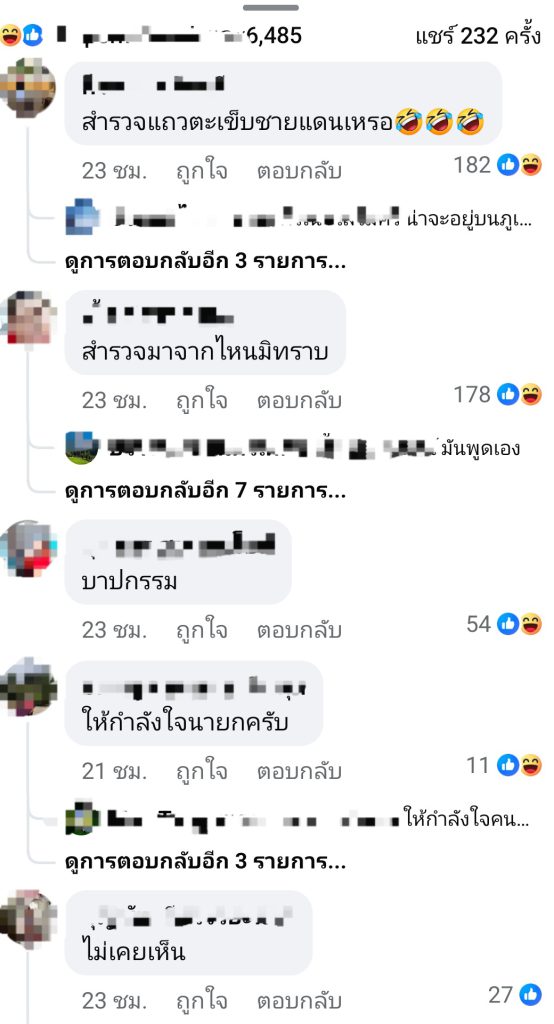
Task: Open post reaction summary at top left
Action: [x=22, y=35]
